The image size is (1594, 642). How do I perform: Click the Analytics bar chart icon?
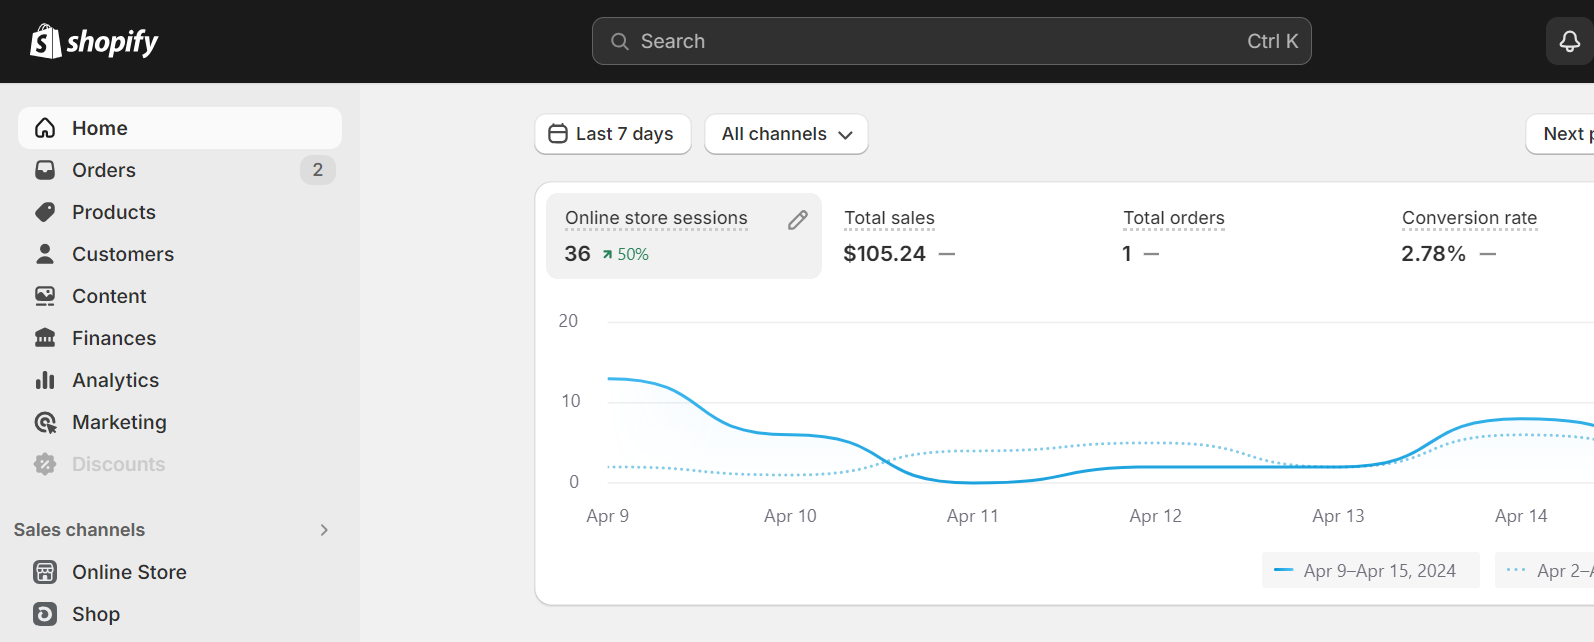[x=45, y=380]
